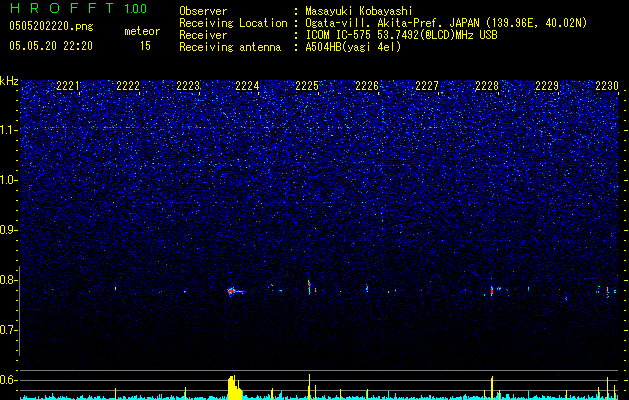The width and height of the screenshot is (629, 400).
Task: Click the kHz axis unit label
Action: (x=9, y=81)
